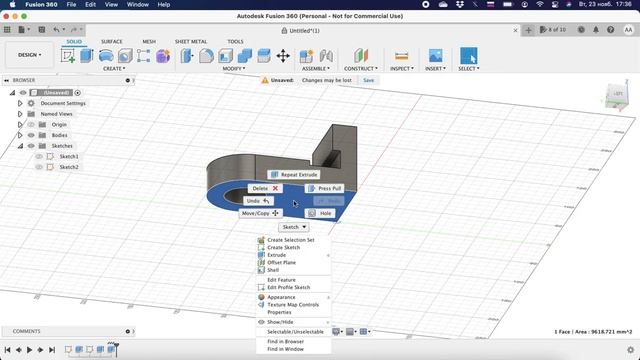The width and height of the screenshot is (640, 360).
Task: Click the Delete marking menu button
Action: pyautogui.click(x=265, y=188)
